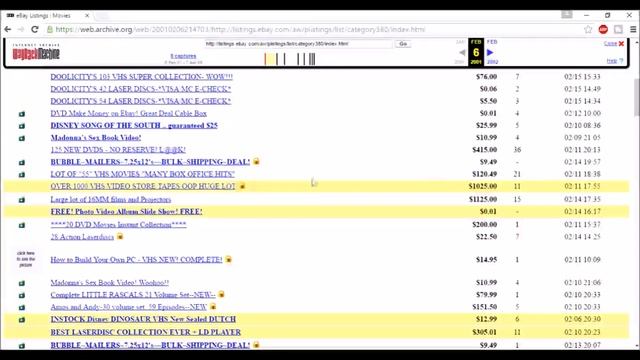Image resolution: width=640 pixels, height=360 pixels.
Task: Click the 'click here to see the picture' thumbnail
Action: (26, 259)
